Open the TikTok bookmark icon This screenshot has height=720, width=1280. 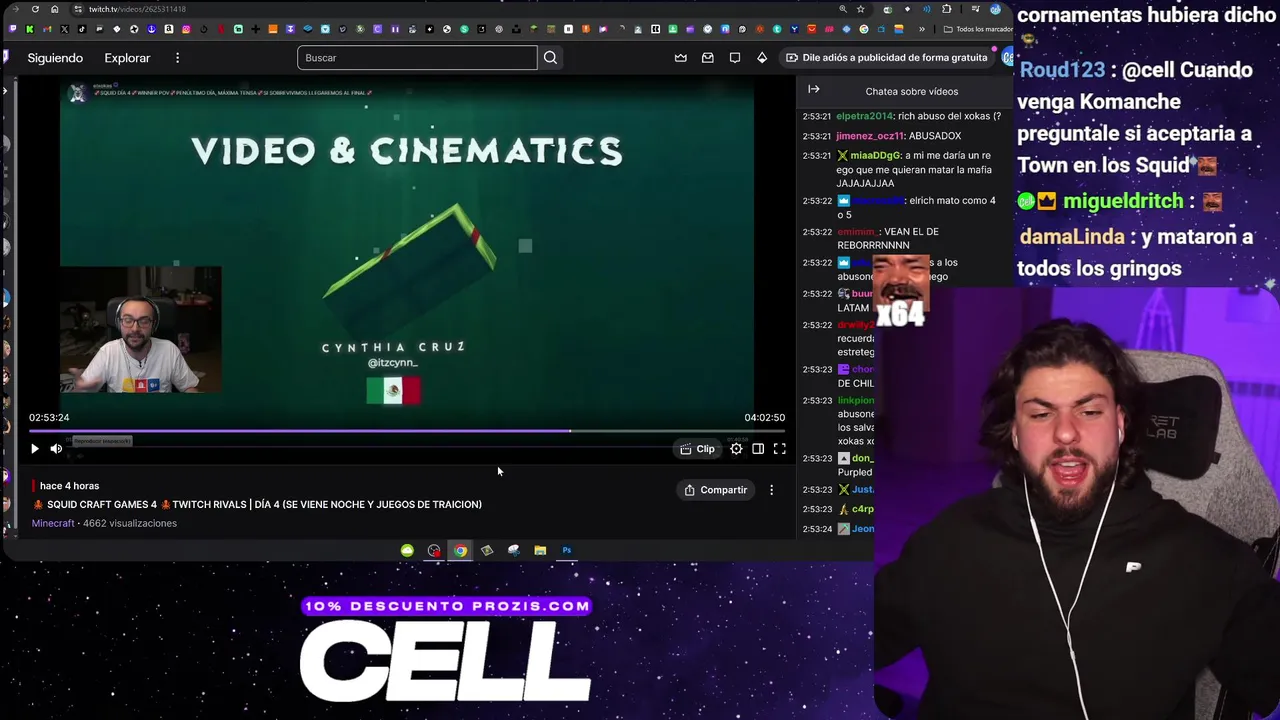[81, 29]
